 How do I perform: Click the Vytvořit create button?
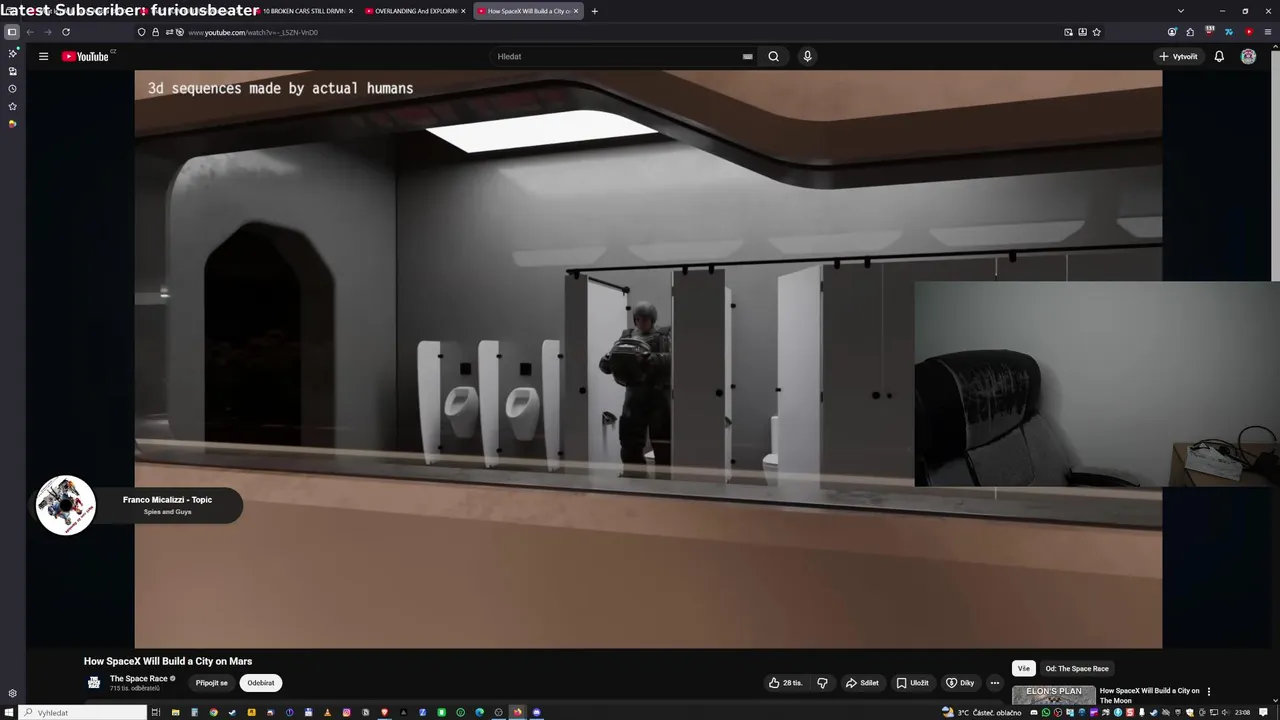[x=1178, y=56]
